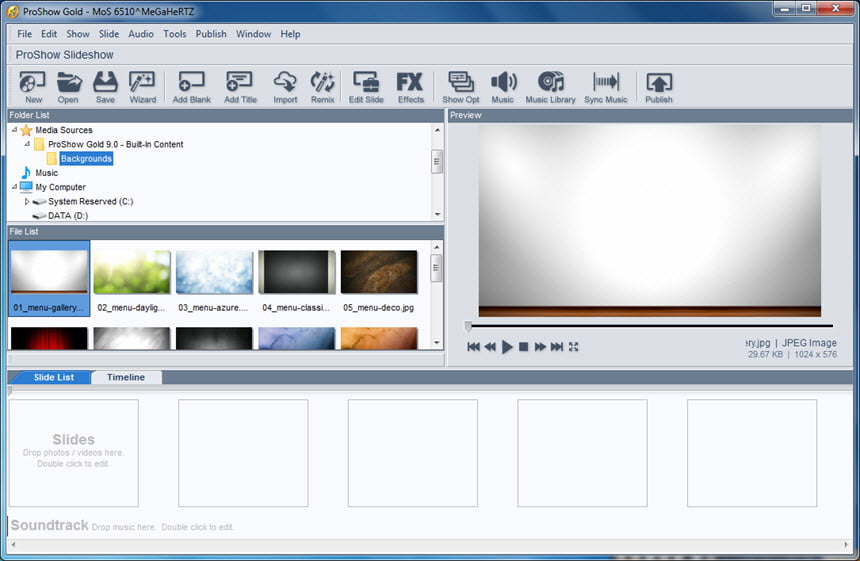Open the Window menu
Image resolution: width=860 pixels, height=561 pixels.
tap(253, 34)
